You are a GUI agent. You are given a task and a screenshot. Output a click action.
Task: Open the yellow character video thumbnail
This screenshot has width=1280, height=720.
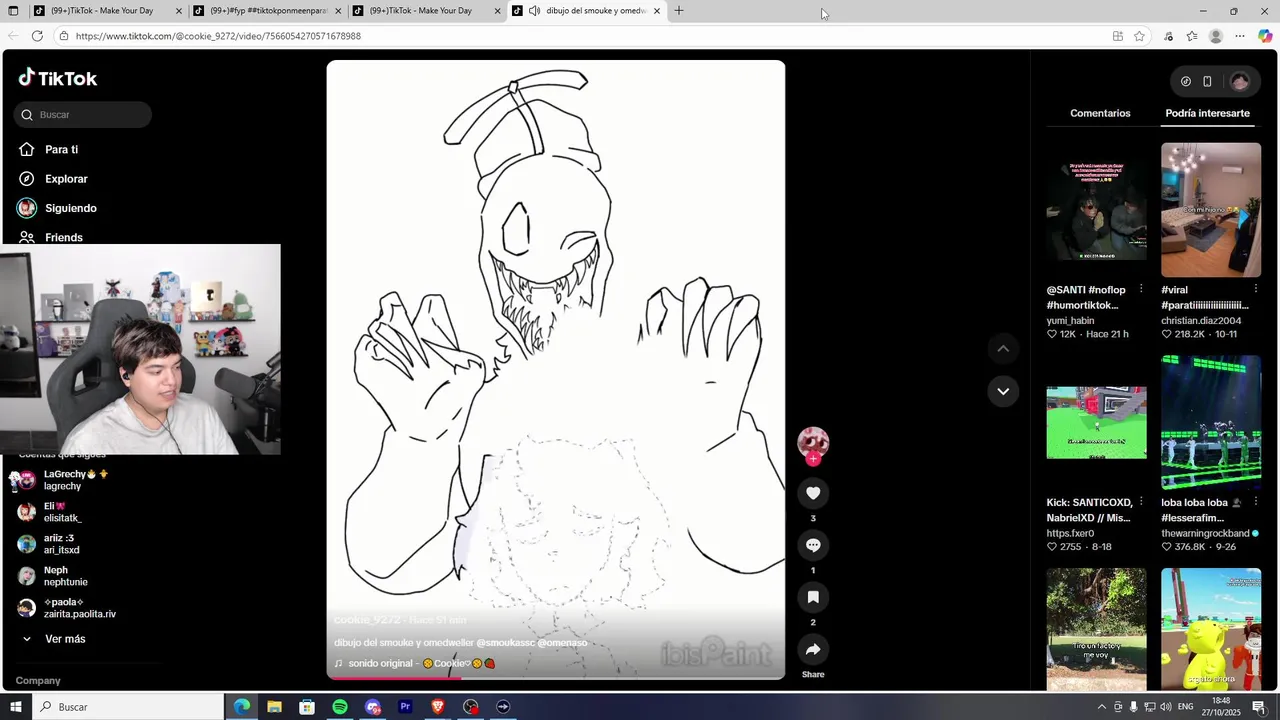1211,629
